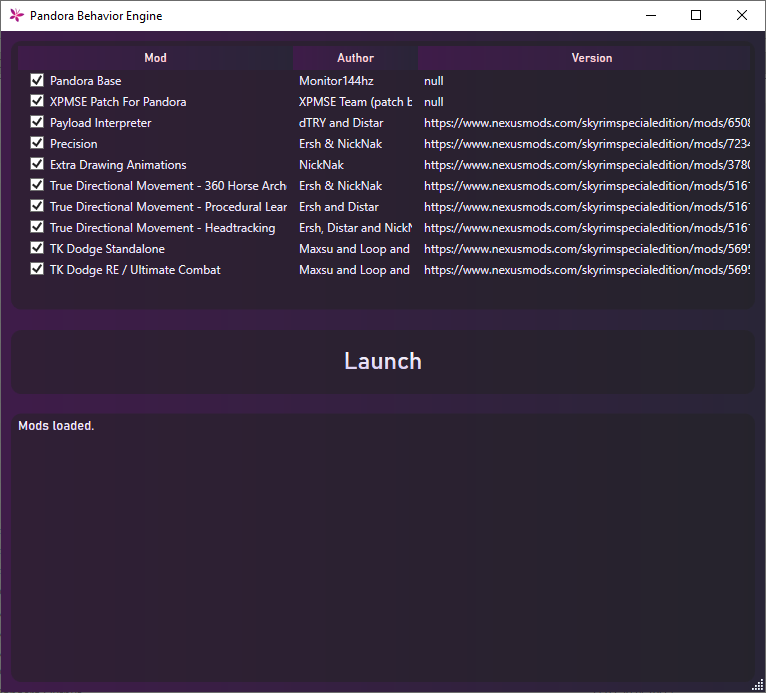Select True Directional Movement Headtracking name

[x=162, y=228]
